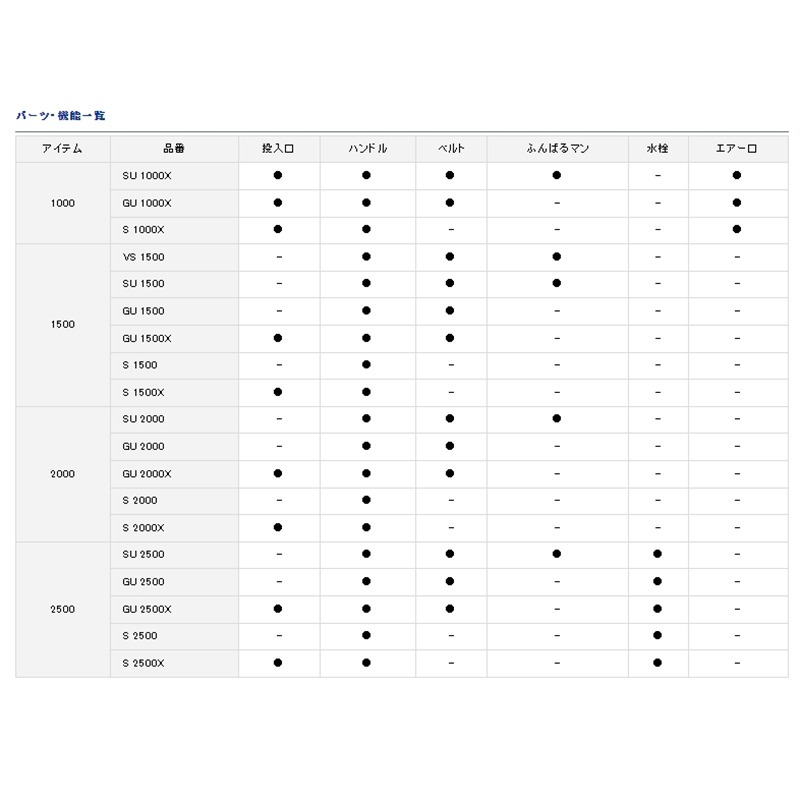
Task: Click the 投入口 dot for GU 1500X
Action: click(278, 338)
